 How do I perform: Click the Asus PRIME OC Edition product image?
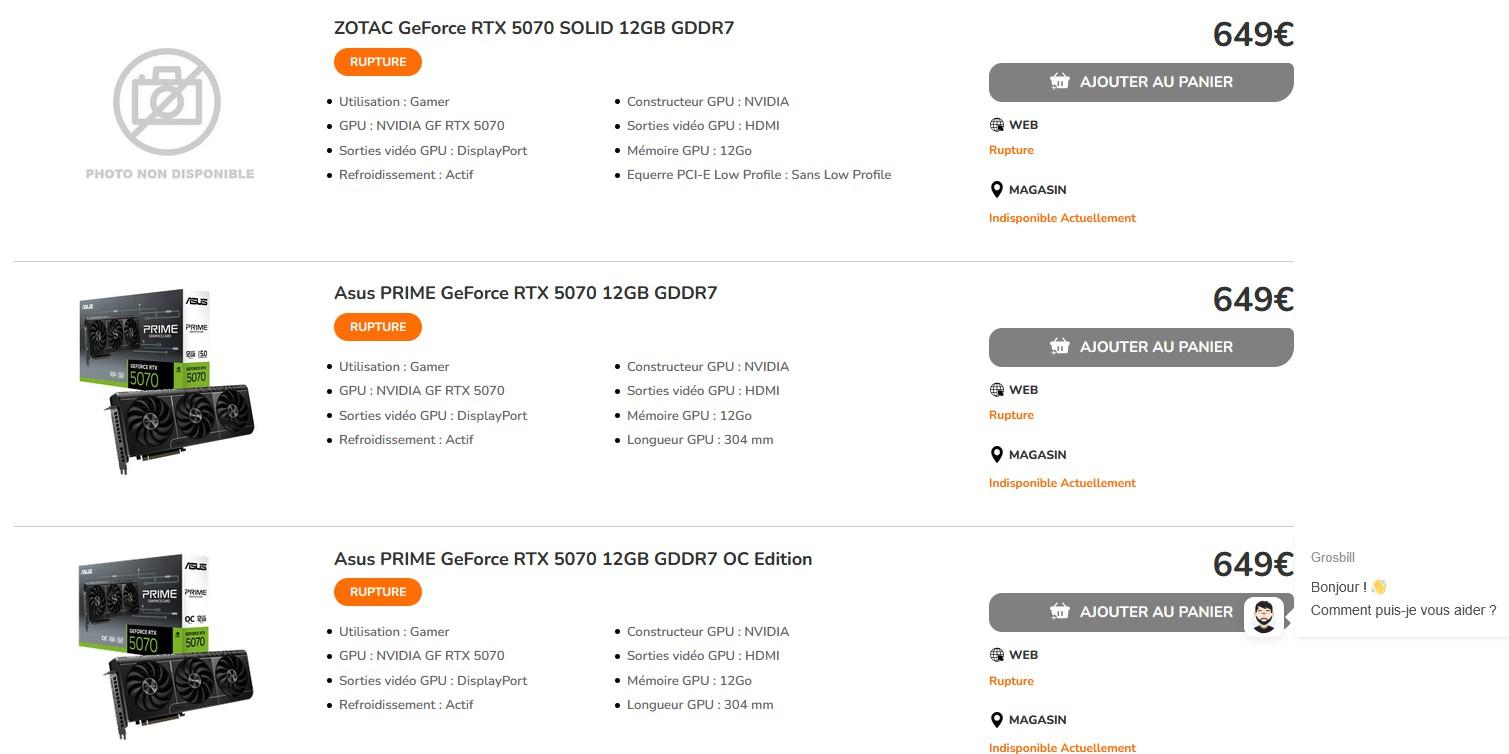click(166, 645)
